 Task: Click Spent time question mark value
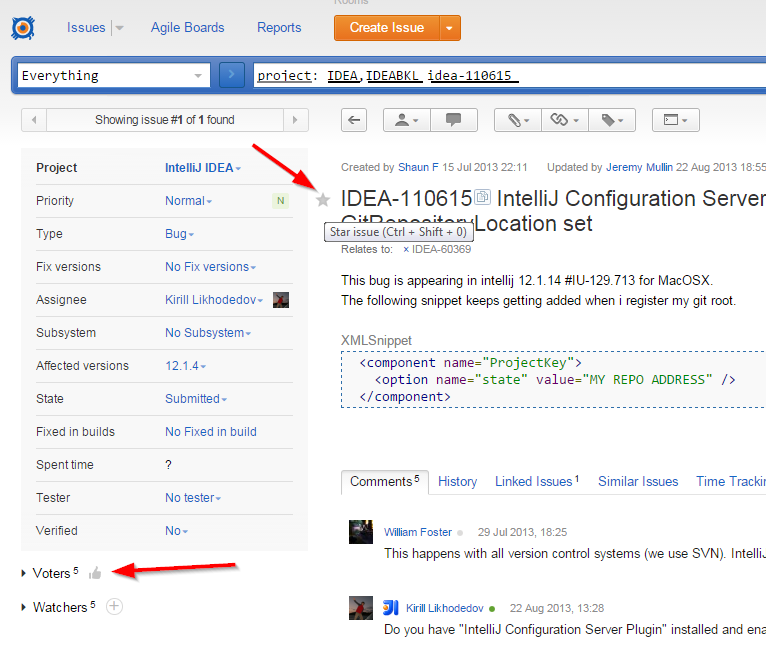(168, 465)
